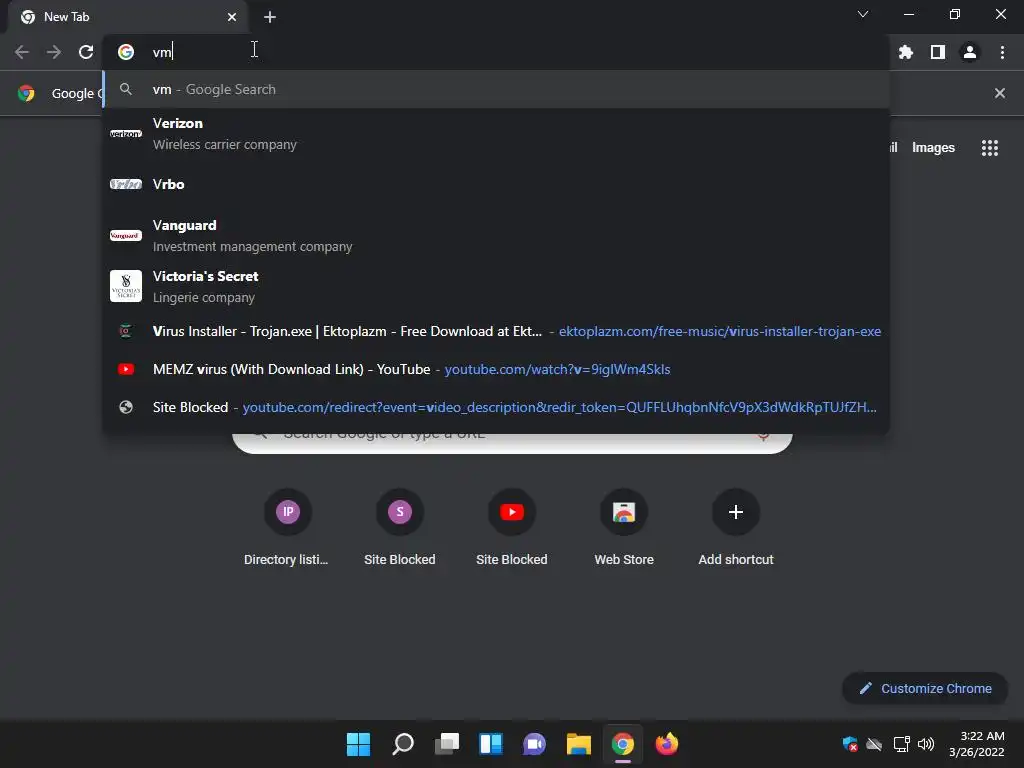The width and height of the screenshot is (1024, 768).
Task: Choose the Vrbo suggestion
Action: [x=496, y=184]
